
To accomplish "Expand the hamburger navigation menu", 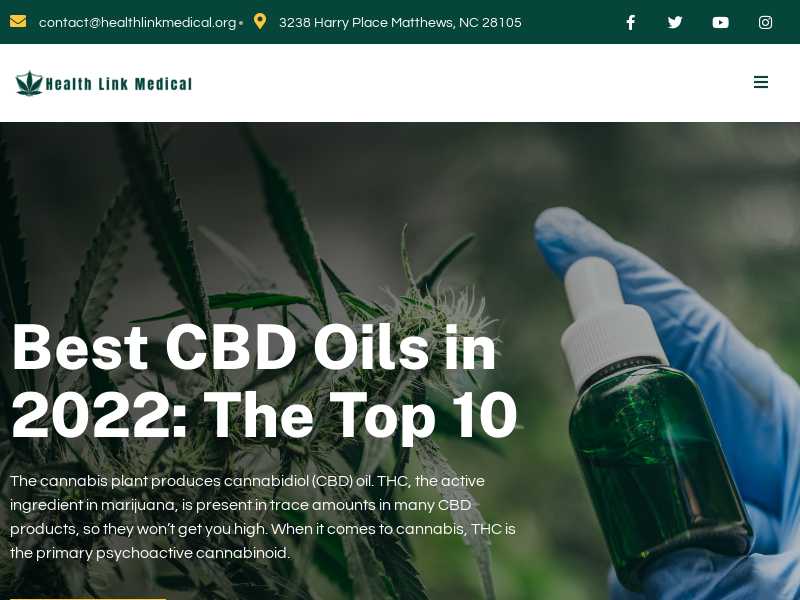I will 761,82.
